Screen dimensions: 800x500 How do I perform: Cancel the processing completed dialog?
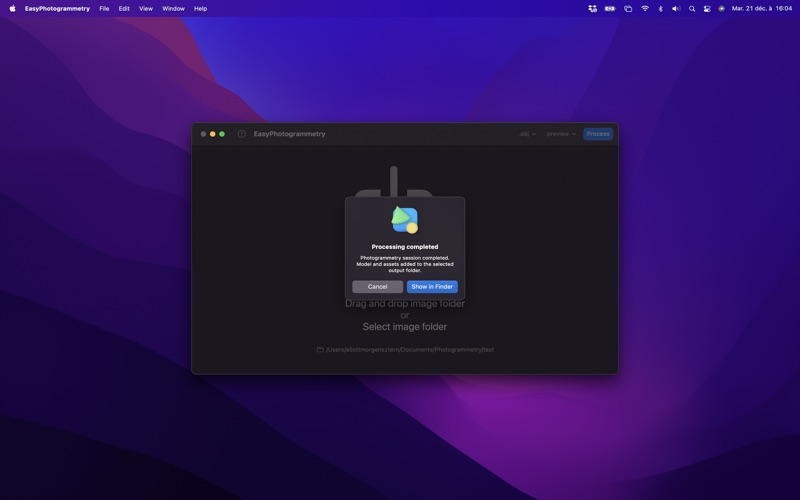pos(377,287)
